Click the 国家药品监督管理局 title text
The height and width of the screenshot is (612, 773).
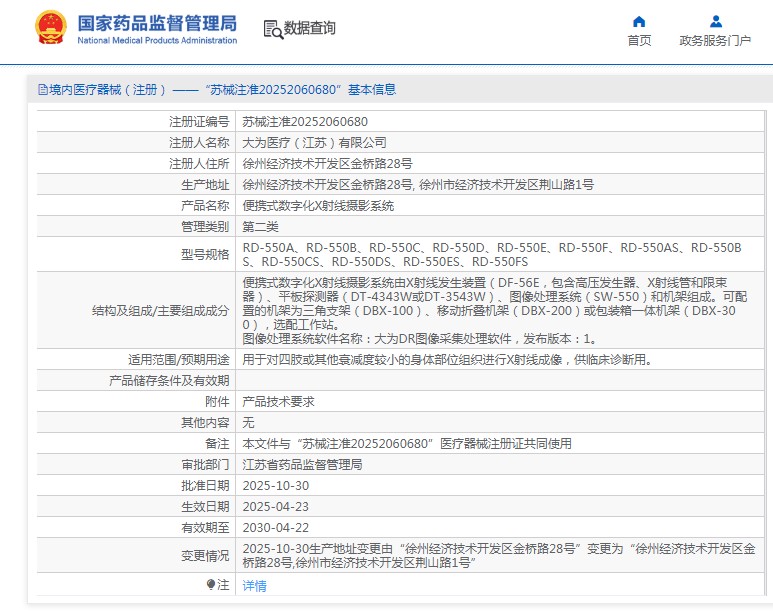pyautogui.click(x=157, y=23)
